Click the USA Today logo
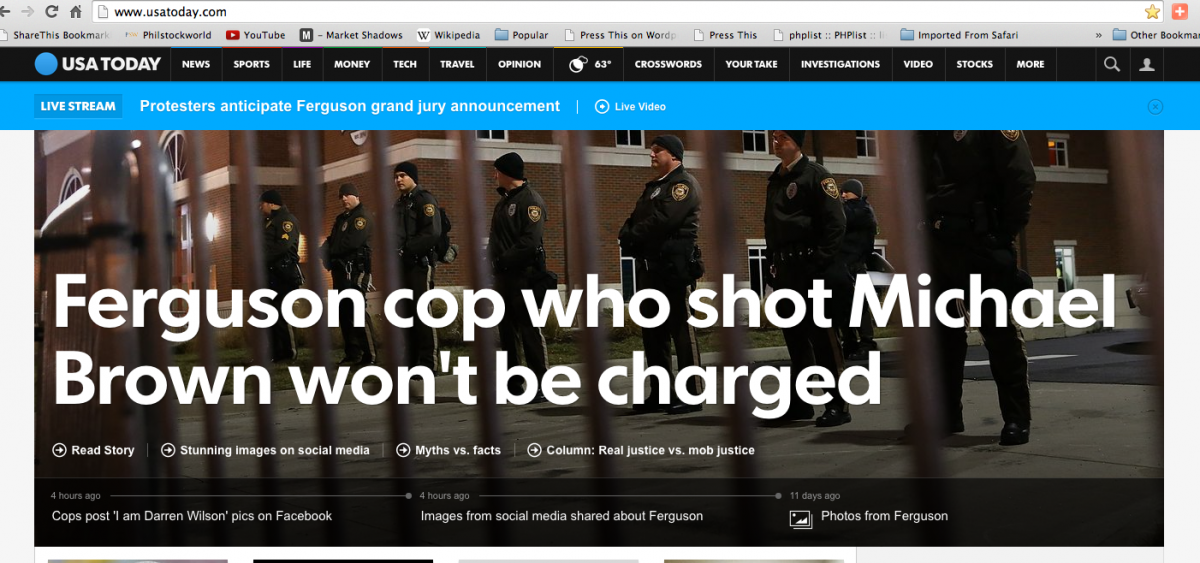Viewport: 1200px width, 563px height. click(97, 64)
